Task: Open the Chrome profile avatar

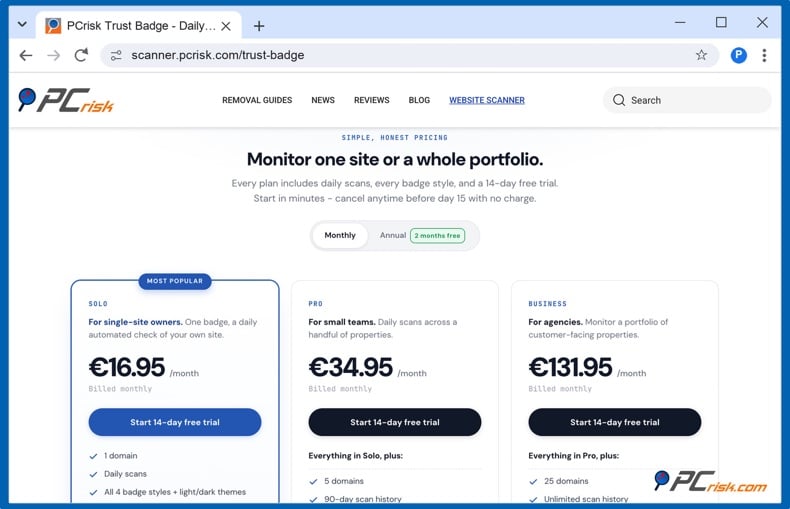Action: [x=738, y=55]
